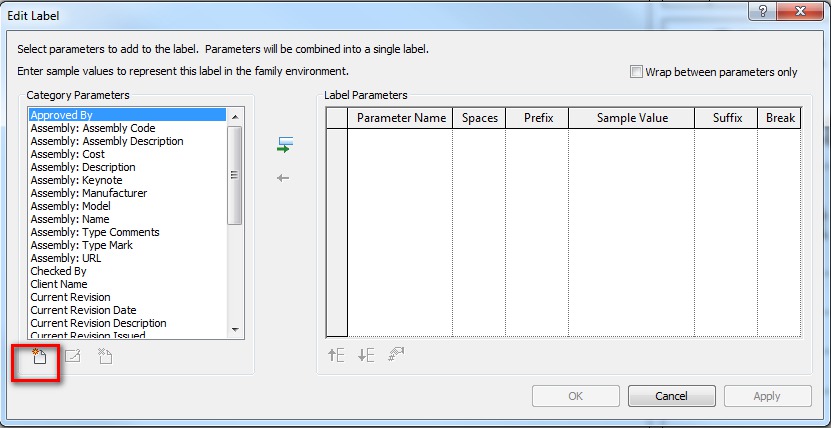This screenshot has width=831, height=428.
Task: Open the Edit parameter units format icon
Action: coord(396,354)
